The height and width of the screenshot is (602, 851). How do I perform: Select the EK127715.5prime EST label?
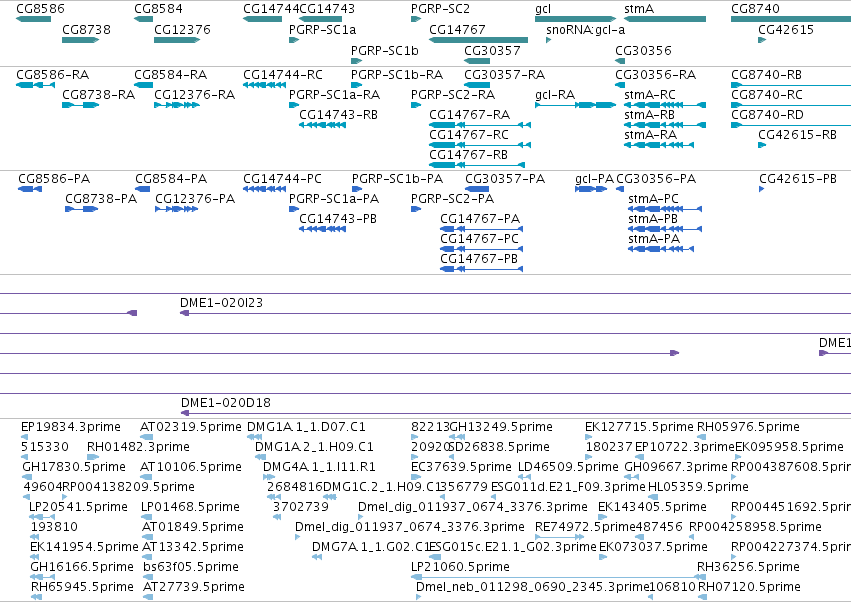(639, 427)
